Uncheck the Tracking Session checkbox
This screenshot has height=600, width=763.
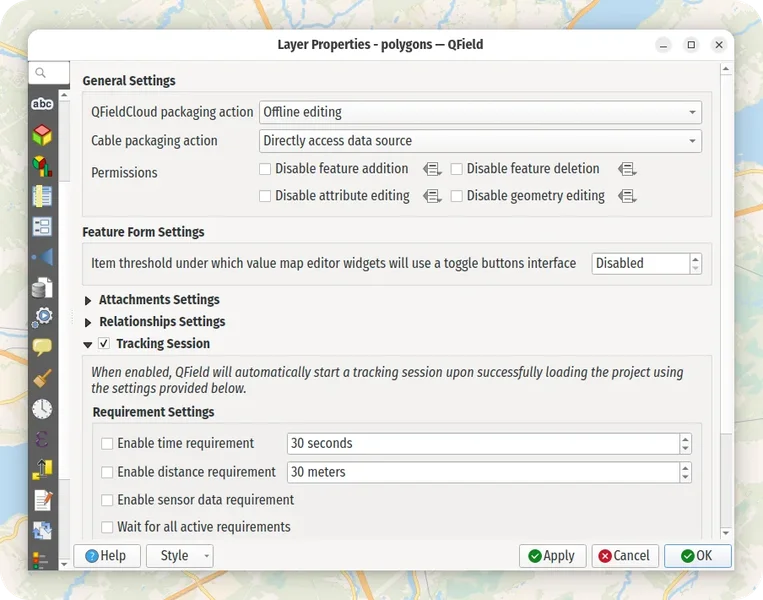pyautogui.click(x=104, y=344)
